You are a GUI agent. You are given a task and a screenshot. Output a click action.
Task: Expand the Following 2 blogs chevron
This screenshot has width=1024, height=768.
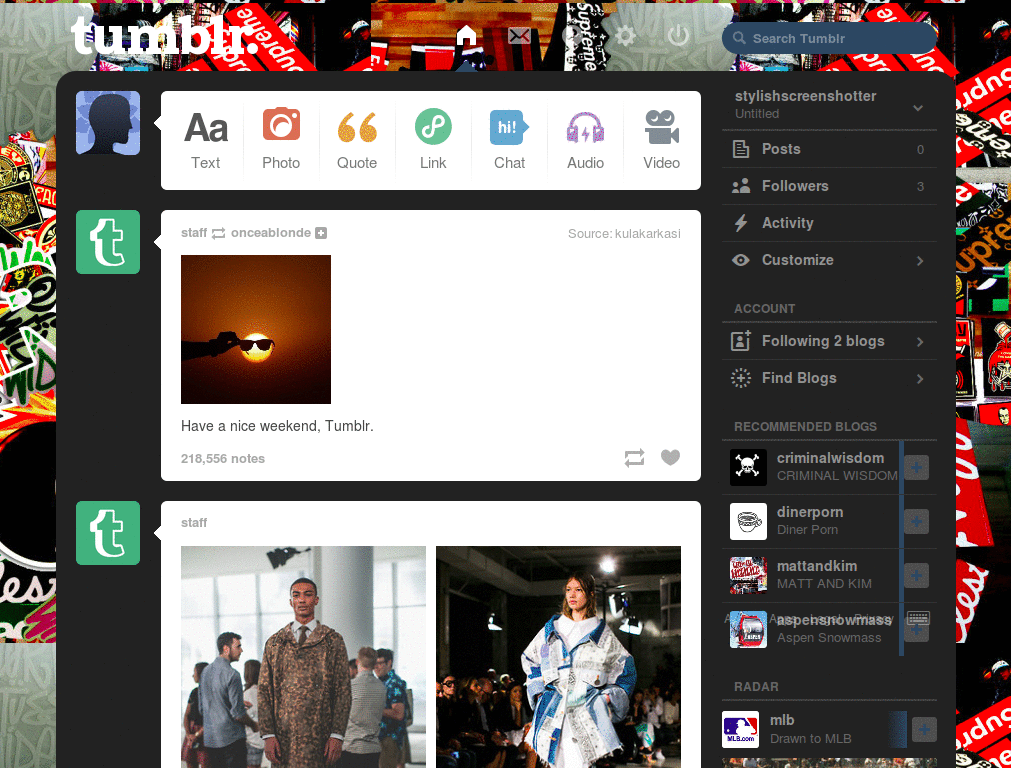920,342
